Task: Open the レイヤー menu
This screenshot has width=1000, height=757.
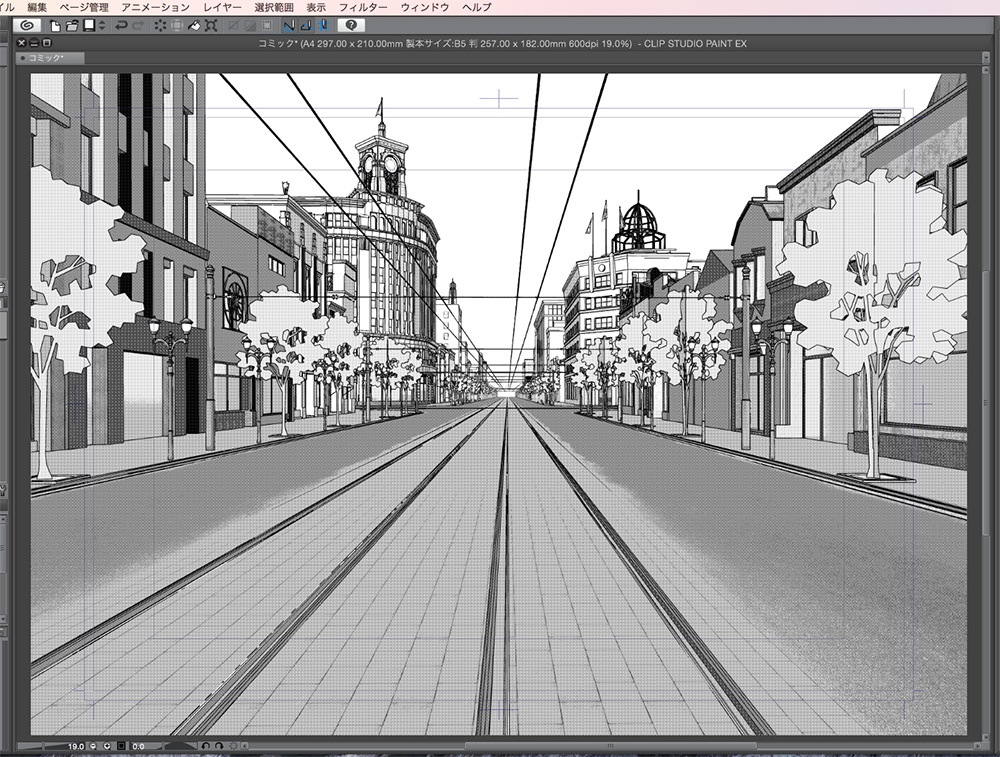Action: tap(223, 7)
